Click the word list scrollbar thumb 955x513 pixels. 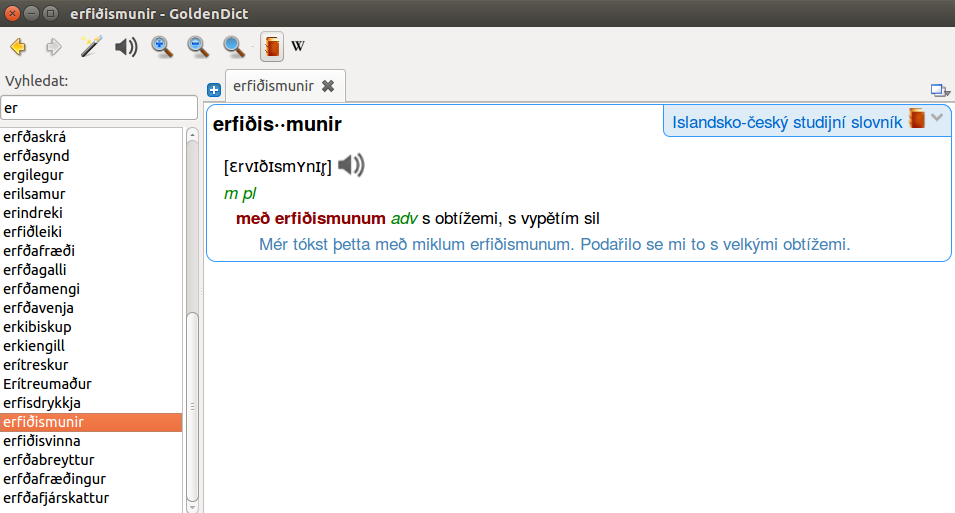(192, 406)
